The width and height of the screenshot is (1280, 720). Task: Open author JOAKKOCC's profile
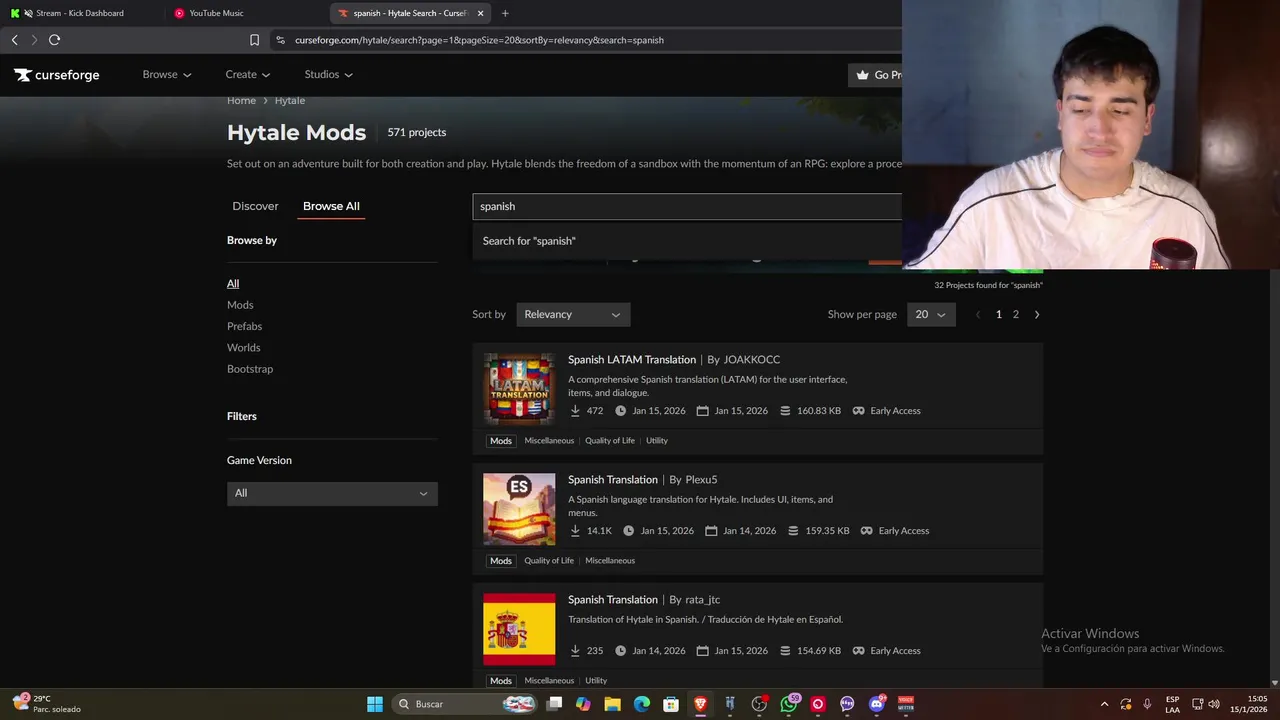752,360
